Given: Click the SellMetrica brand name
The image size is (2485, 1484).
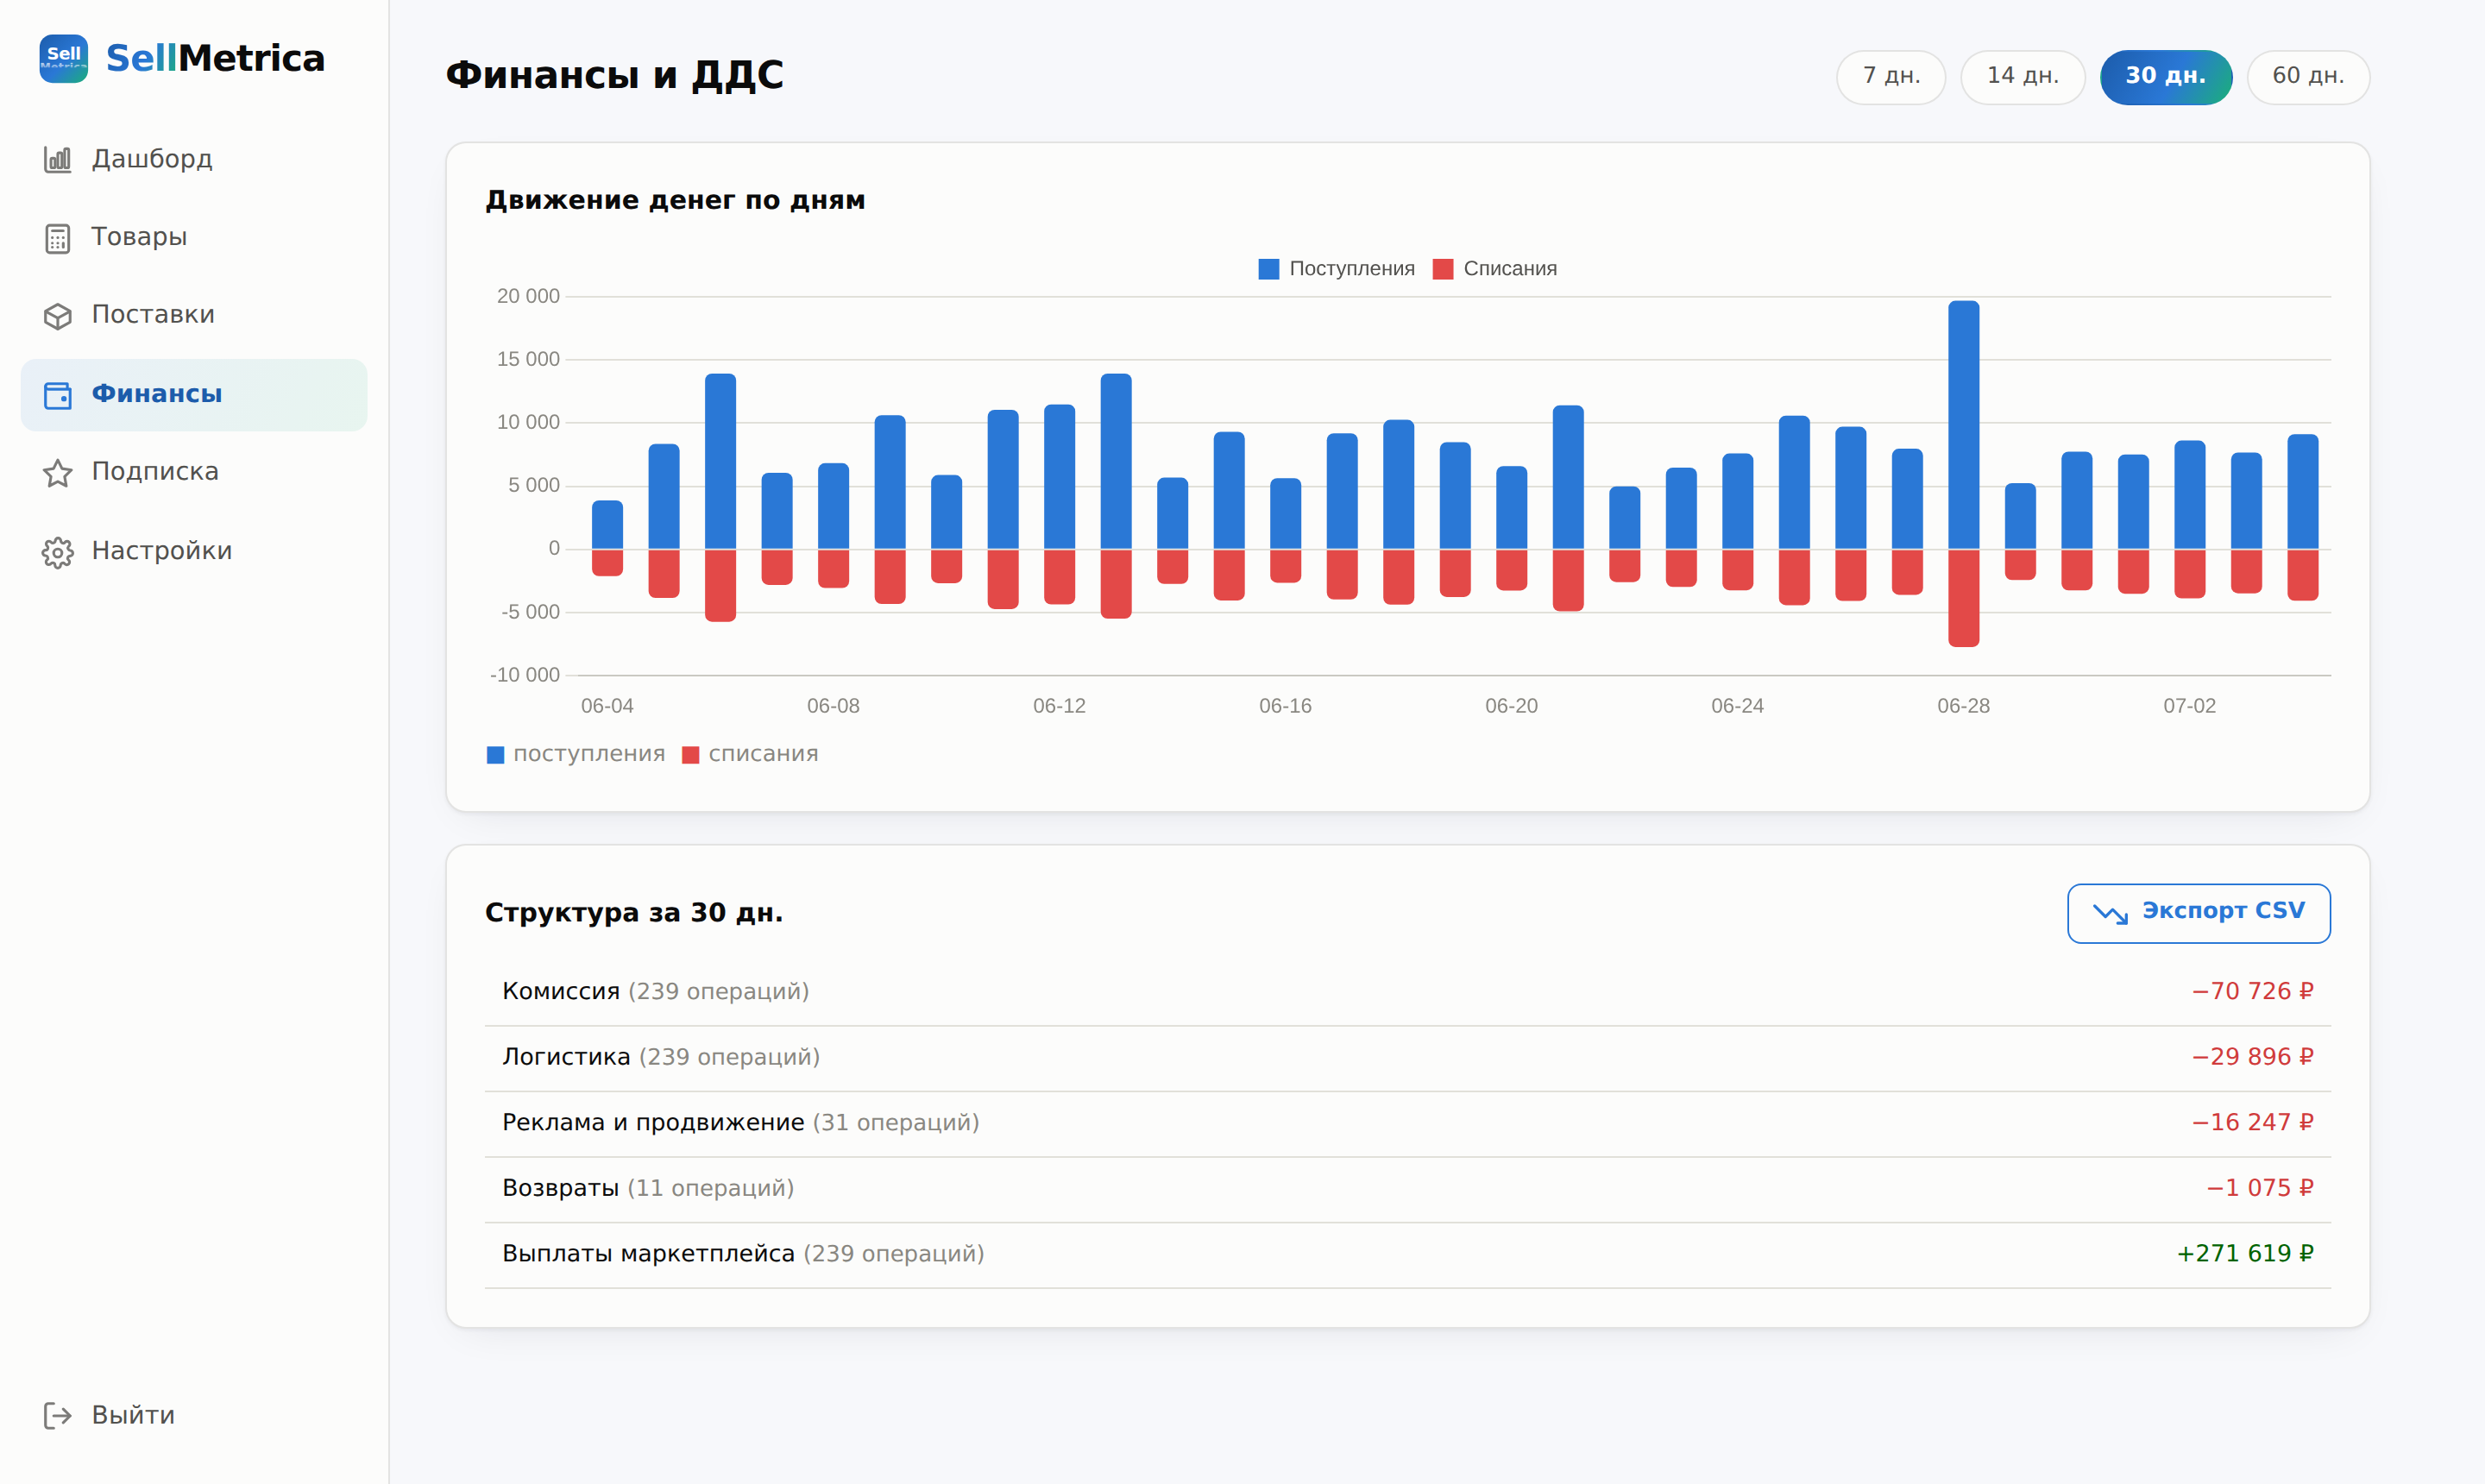Looking at the screenshot, I should 215,58.
